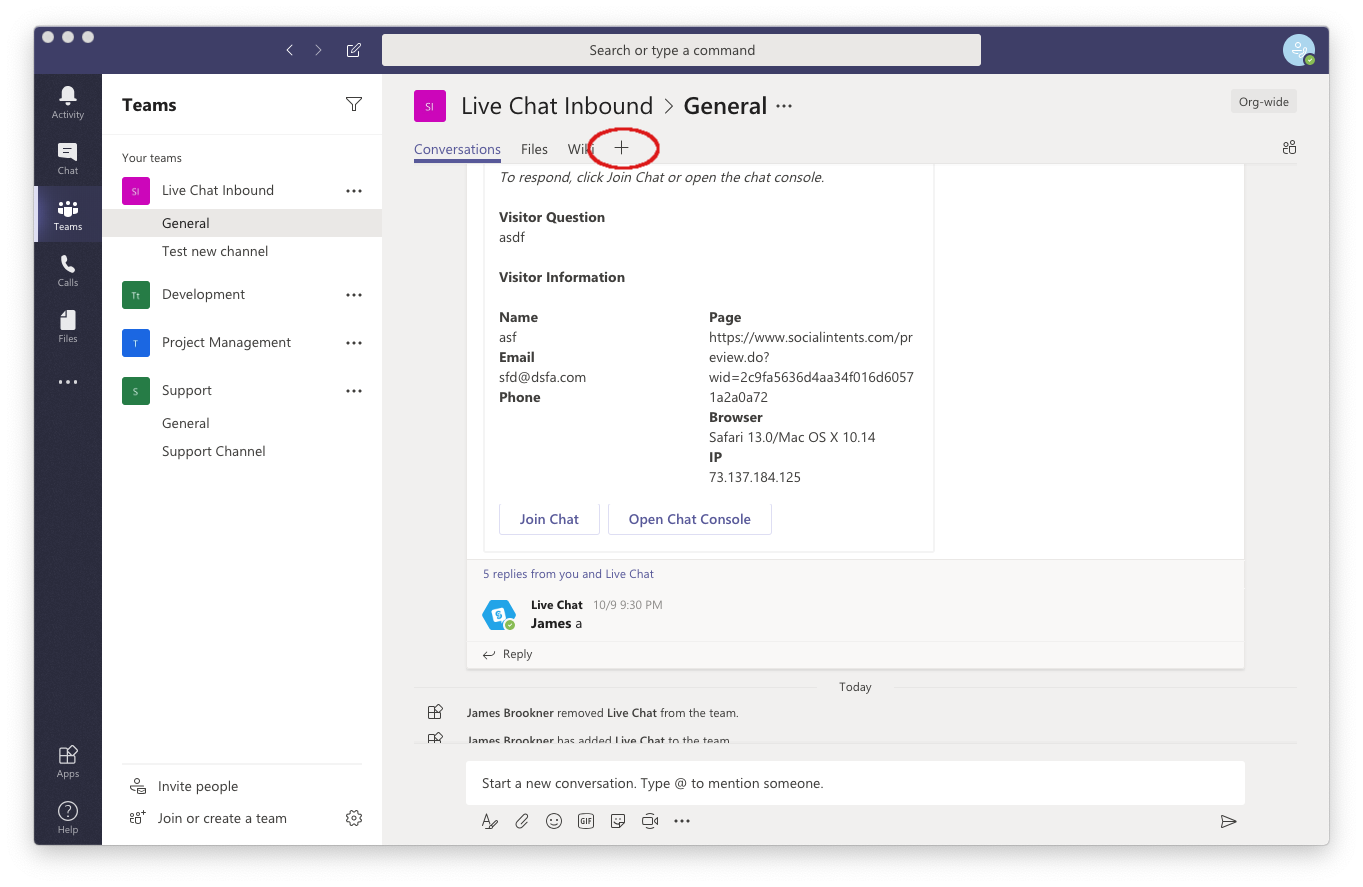
Task: Click the Open Chat Console button
Action: point(689,519)
